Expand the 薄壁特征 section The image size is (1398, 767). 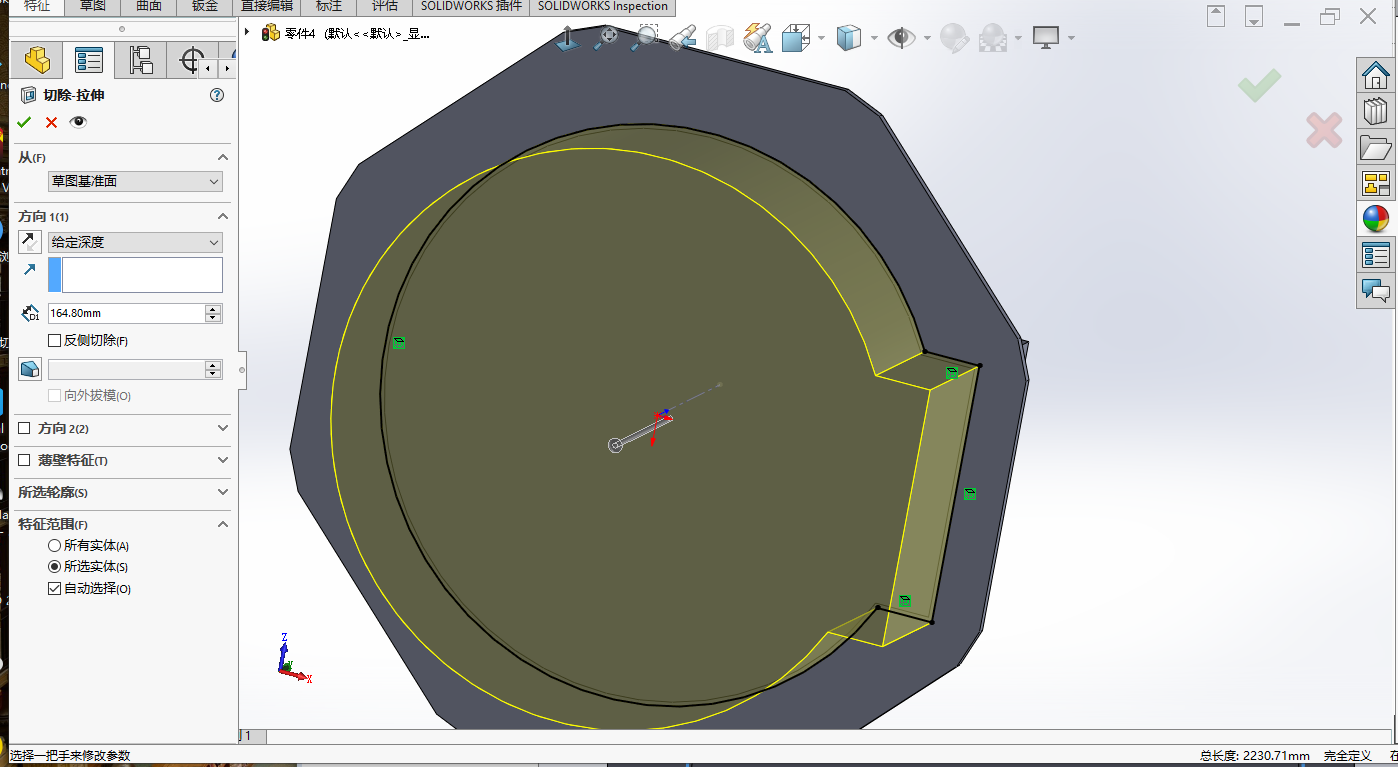click(x=223, y=460)
